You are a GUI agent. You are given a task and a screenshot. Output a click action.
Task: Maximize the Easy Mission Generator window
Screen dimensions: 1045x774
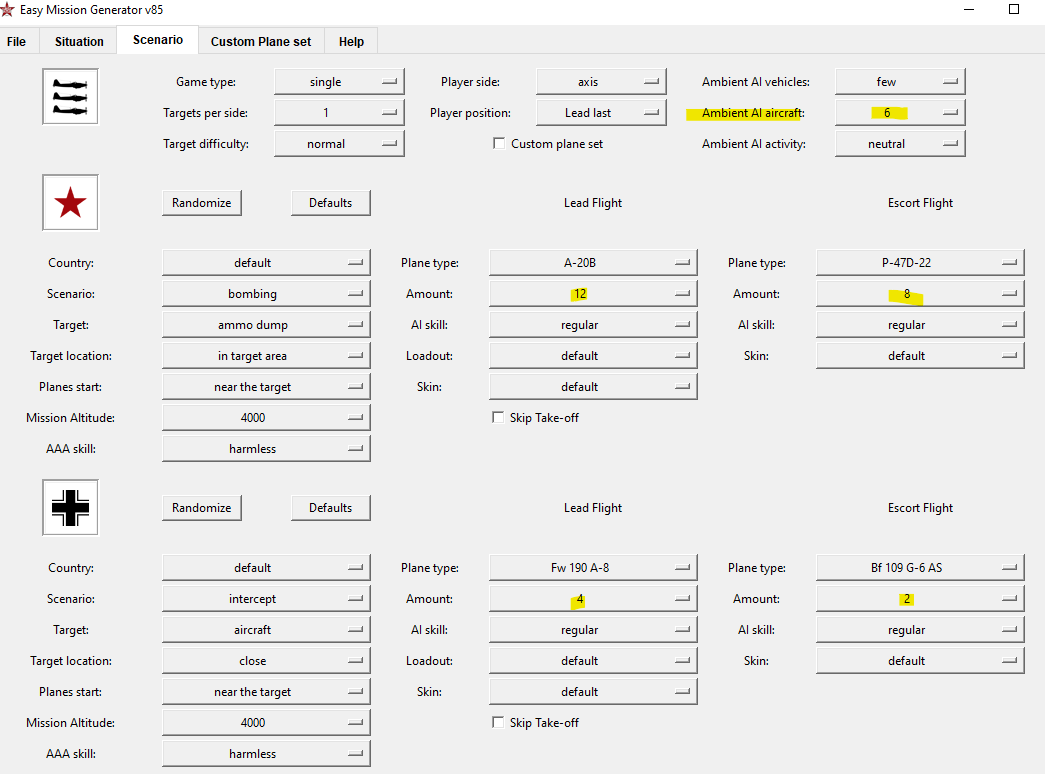(x=1014, y=9)
